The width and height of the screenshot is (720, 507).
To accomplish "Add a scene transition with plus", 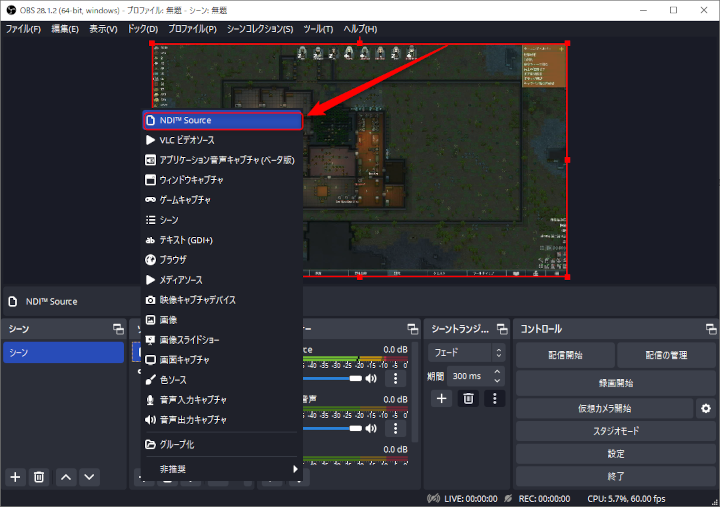I will point(441,398).
